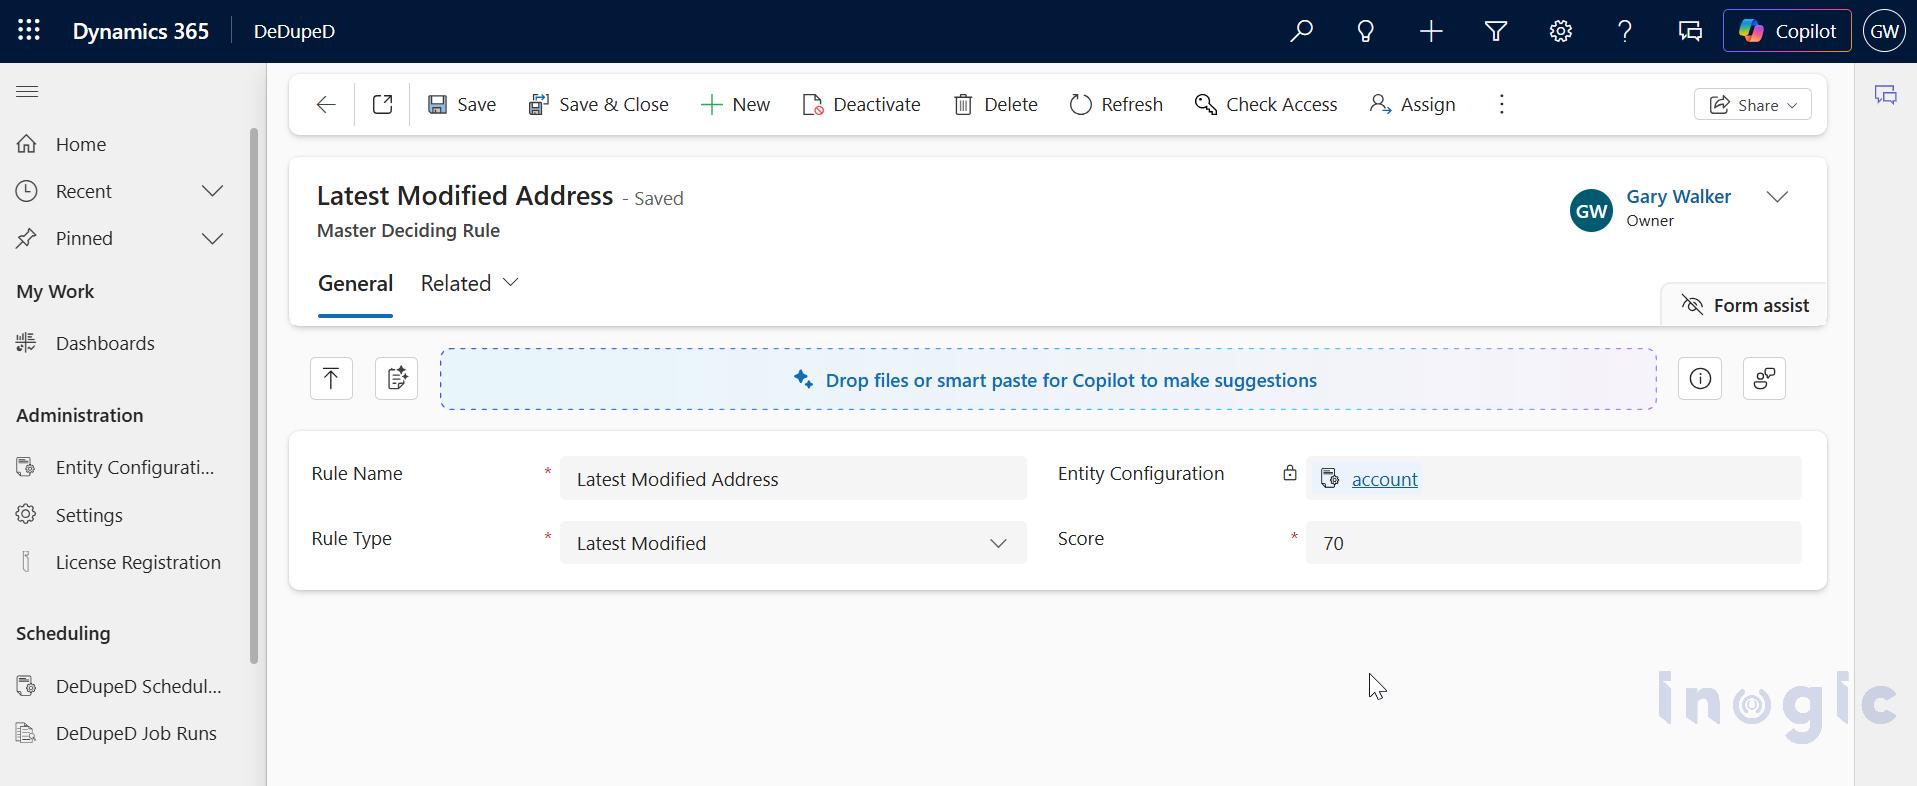Toggle Form assist visibility
The width and height of the screenshot is (1917, 786).
coord(1745,305)
